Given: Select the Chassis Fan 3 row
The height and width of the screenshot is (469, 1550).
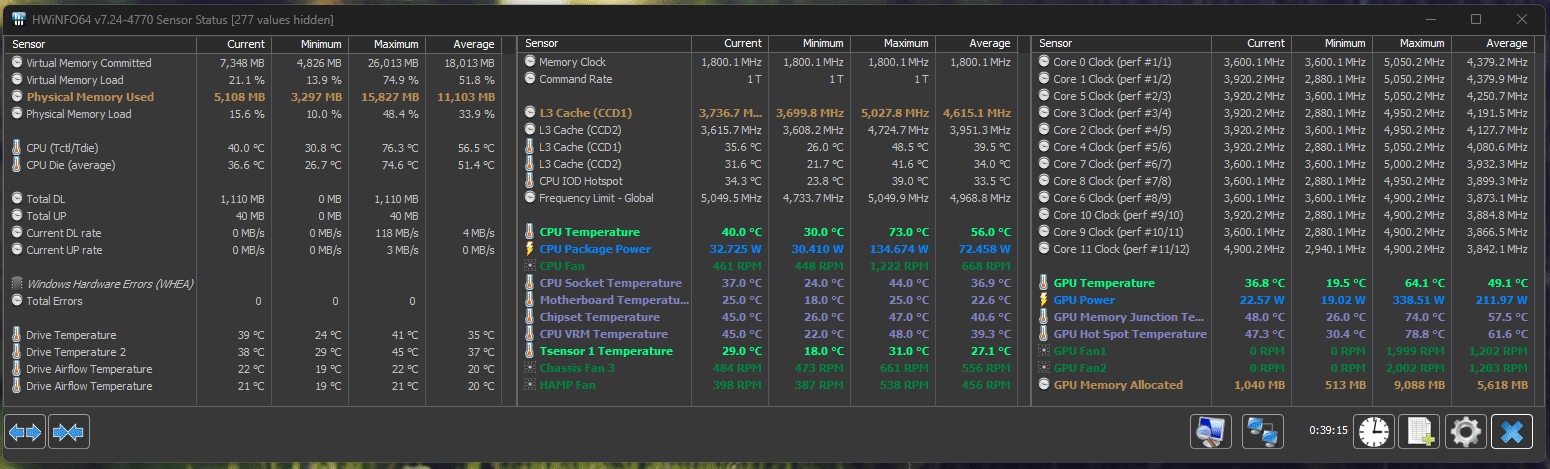Looking at the screenshot, I should click(767, 368).
